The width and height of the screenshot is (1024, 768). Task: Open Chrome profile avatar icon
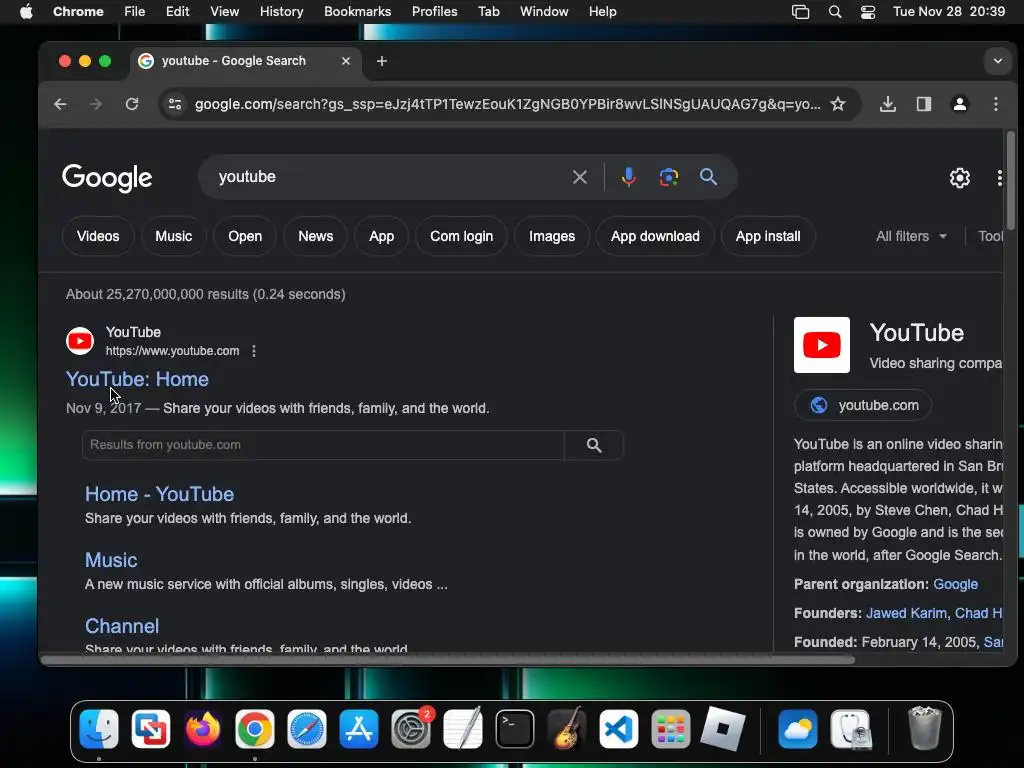(x=959, y=104)
